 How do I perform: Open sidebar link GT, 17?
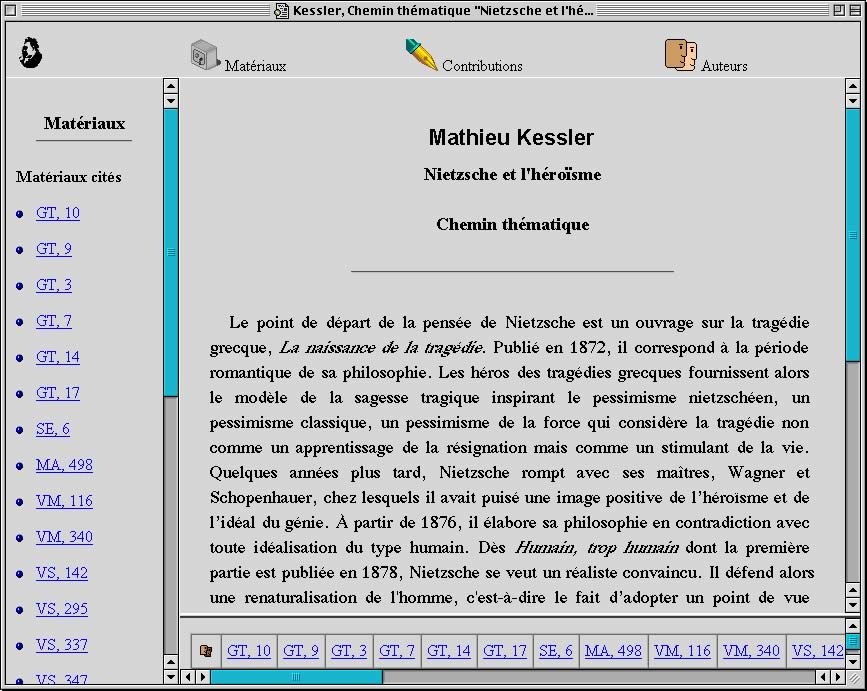tap(58, 392)
